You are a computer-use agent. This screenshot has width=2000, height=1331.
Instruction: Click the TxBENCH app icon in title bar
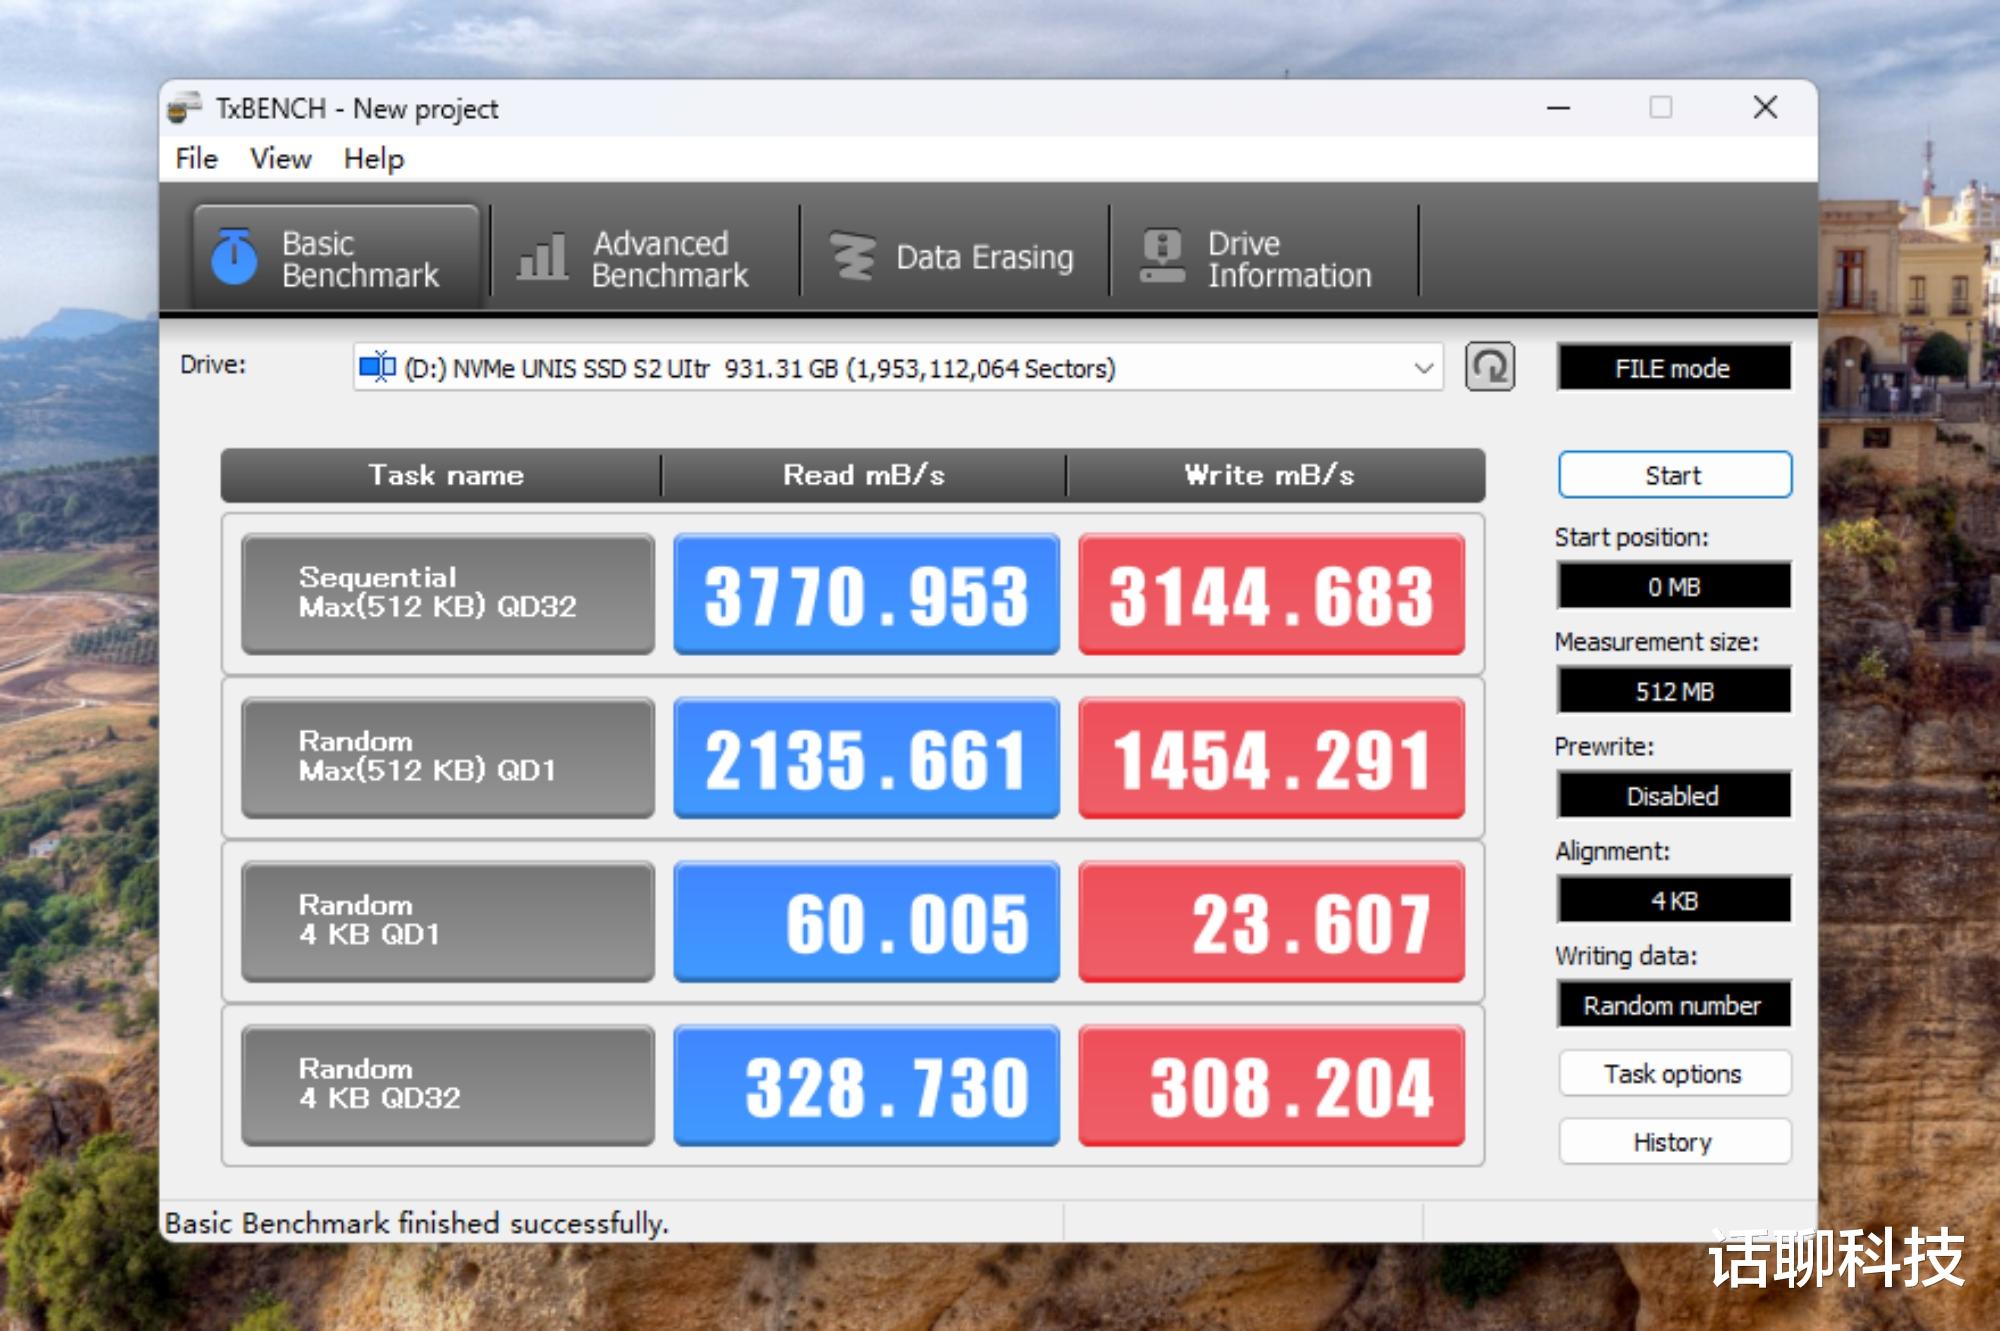pos(184,108)
